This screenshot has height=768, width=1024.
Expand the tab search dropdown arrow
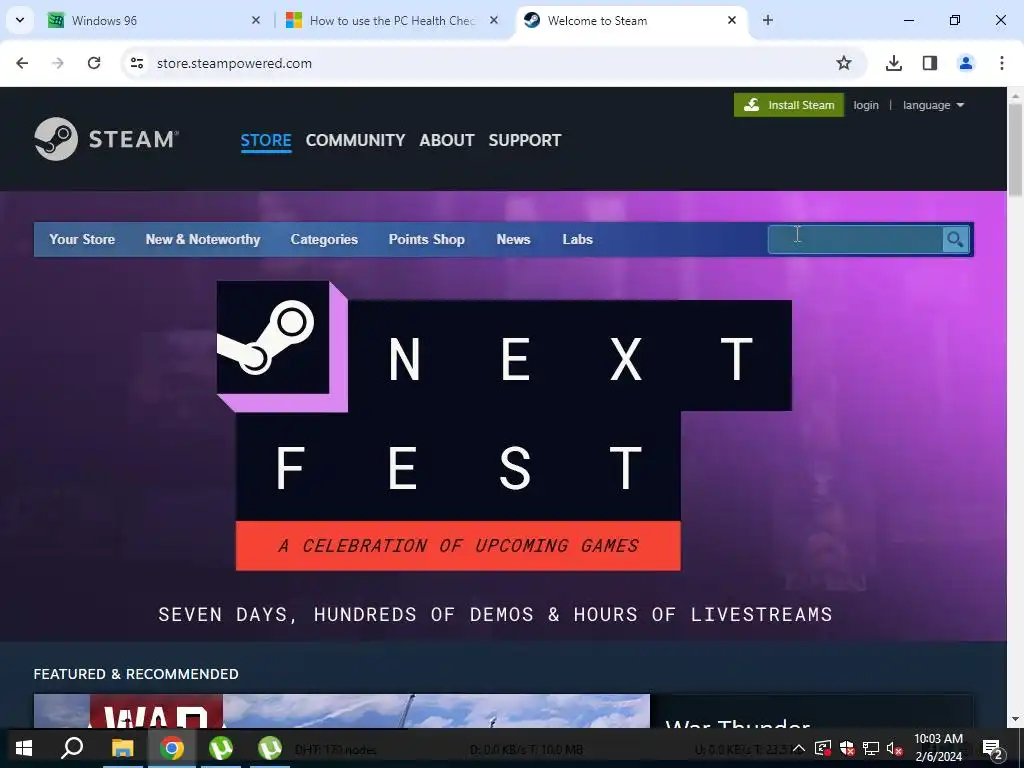coord(20,20)
